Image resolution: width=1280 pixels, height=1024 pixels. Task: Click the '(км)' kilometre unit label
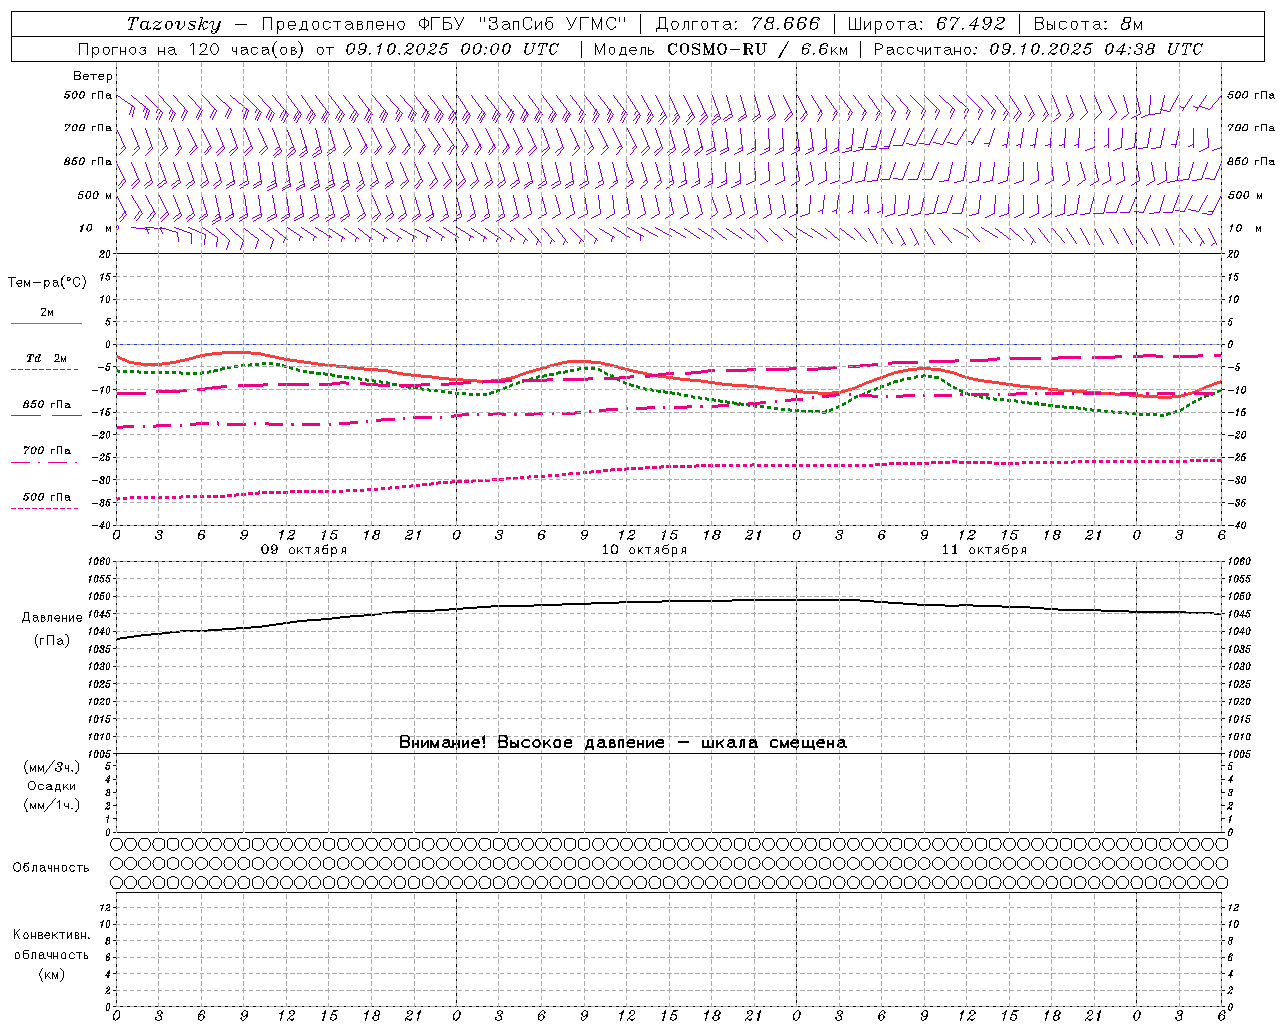(52, 974)
